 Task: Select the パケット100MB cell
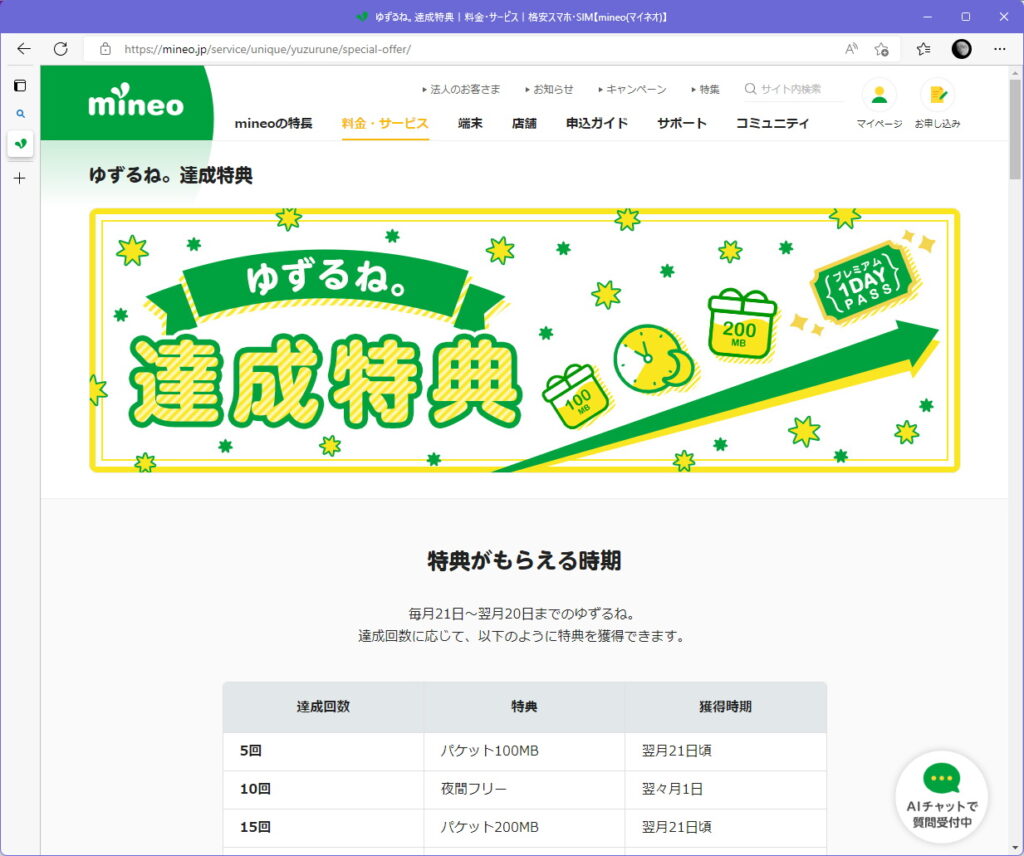[524, 751]
